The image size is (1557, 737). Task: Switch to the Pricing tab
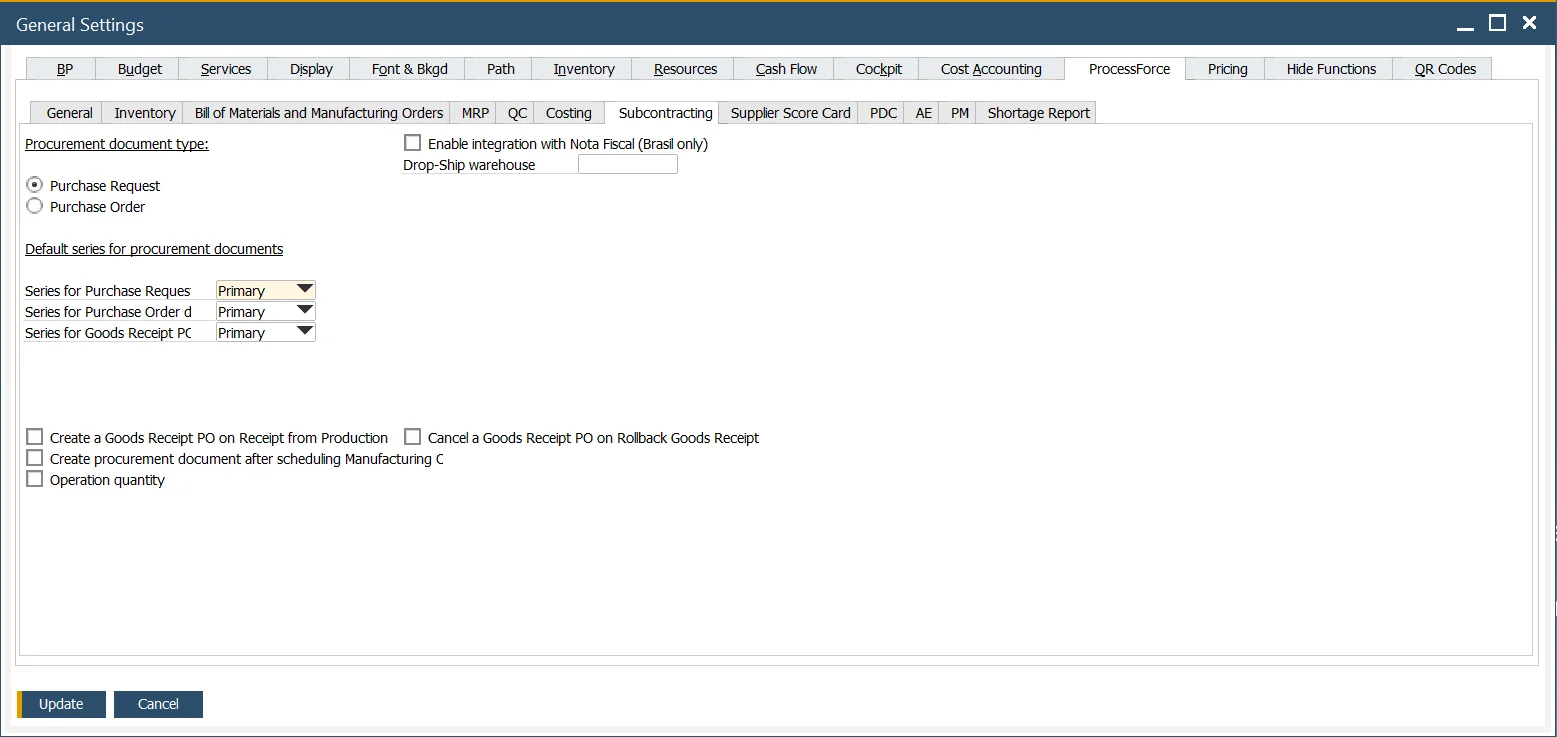coord(1224,68)
